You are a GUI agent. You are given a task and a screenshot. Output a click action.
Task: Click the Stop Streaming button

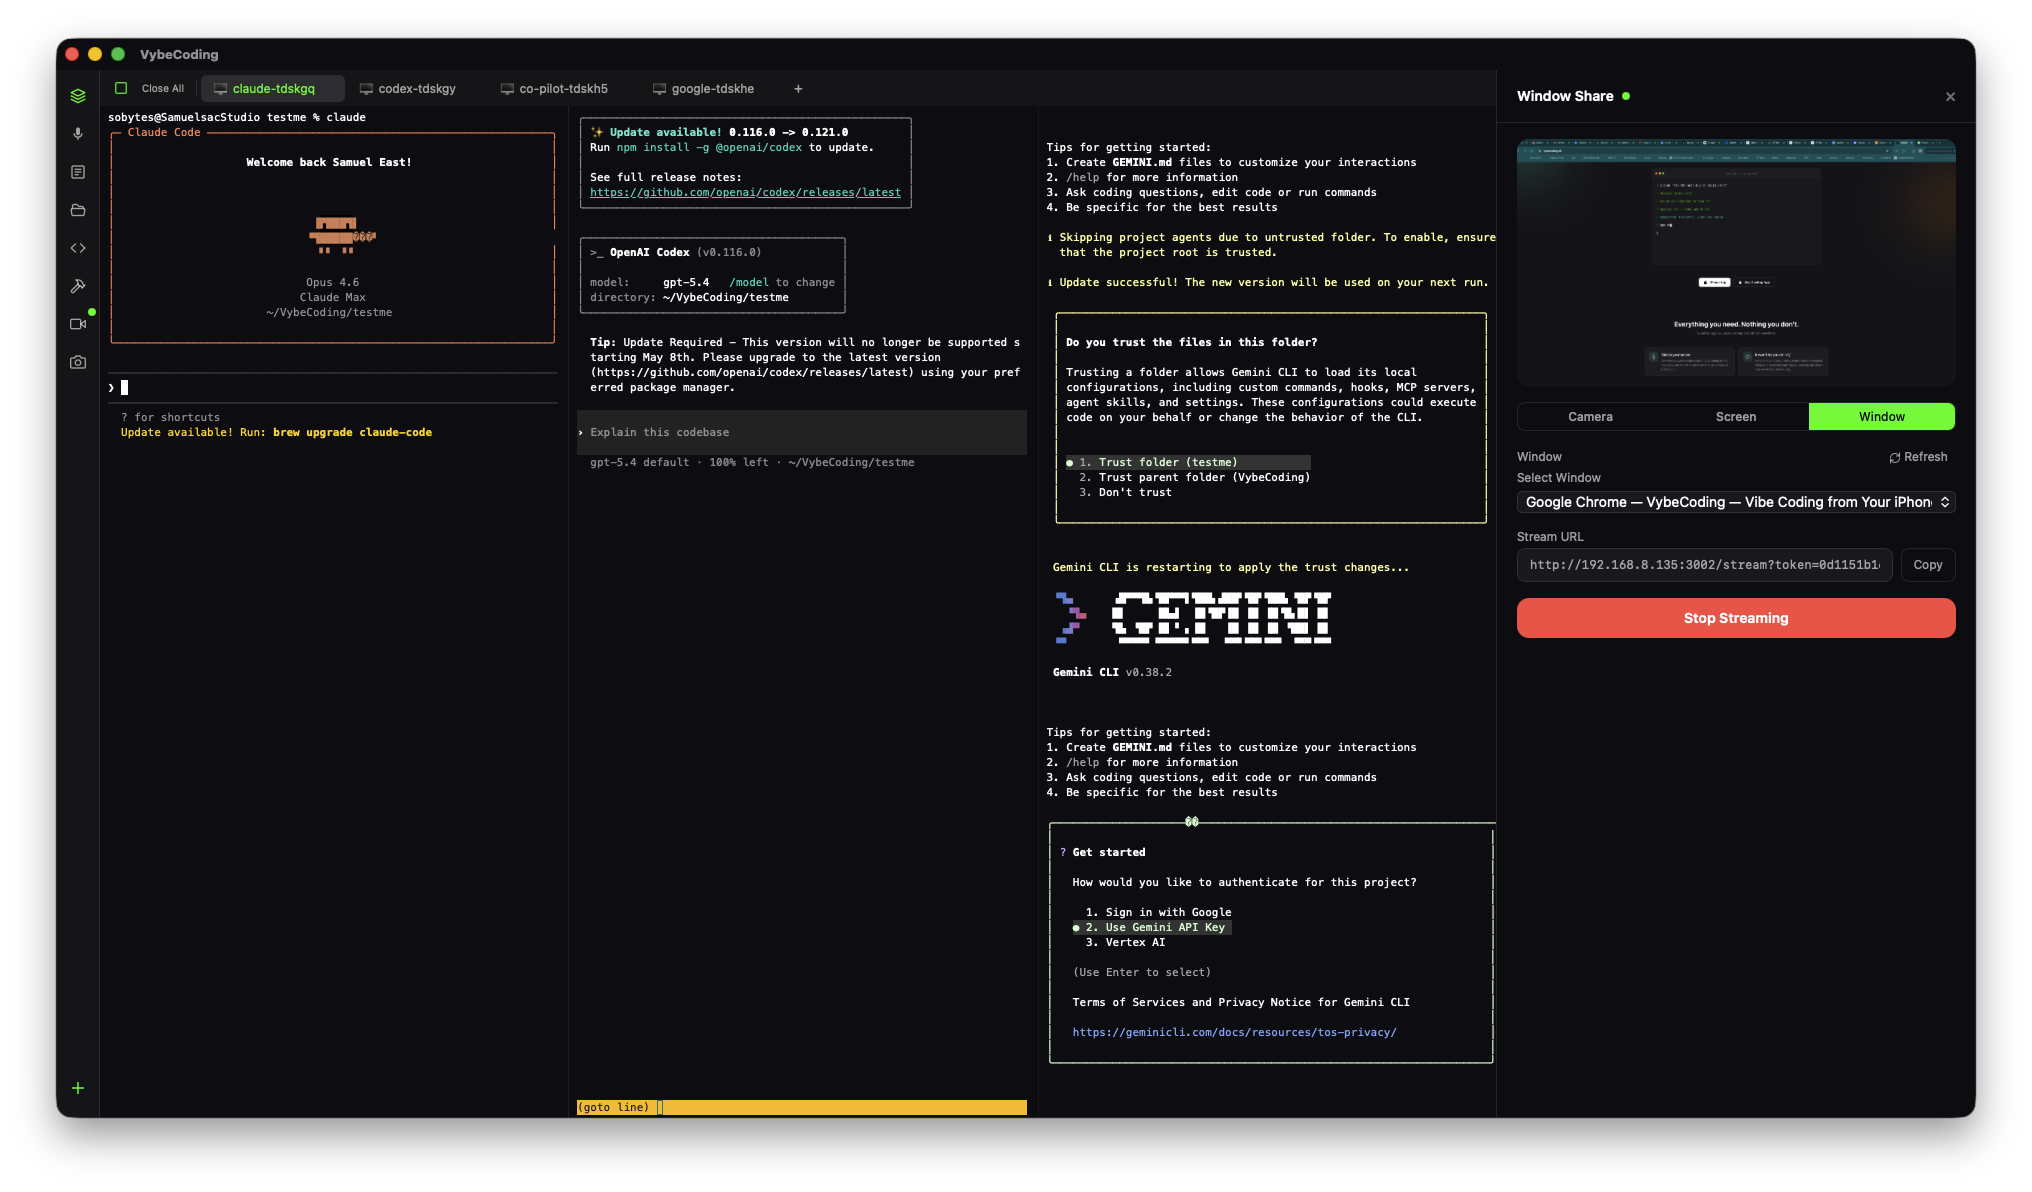point(1735,617)
